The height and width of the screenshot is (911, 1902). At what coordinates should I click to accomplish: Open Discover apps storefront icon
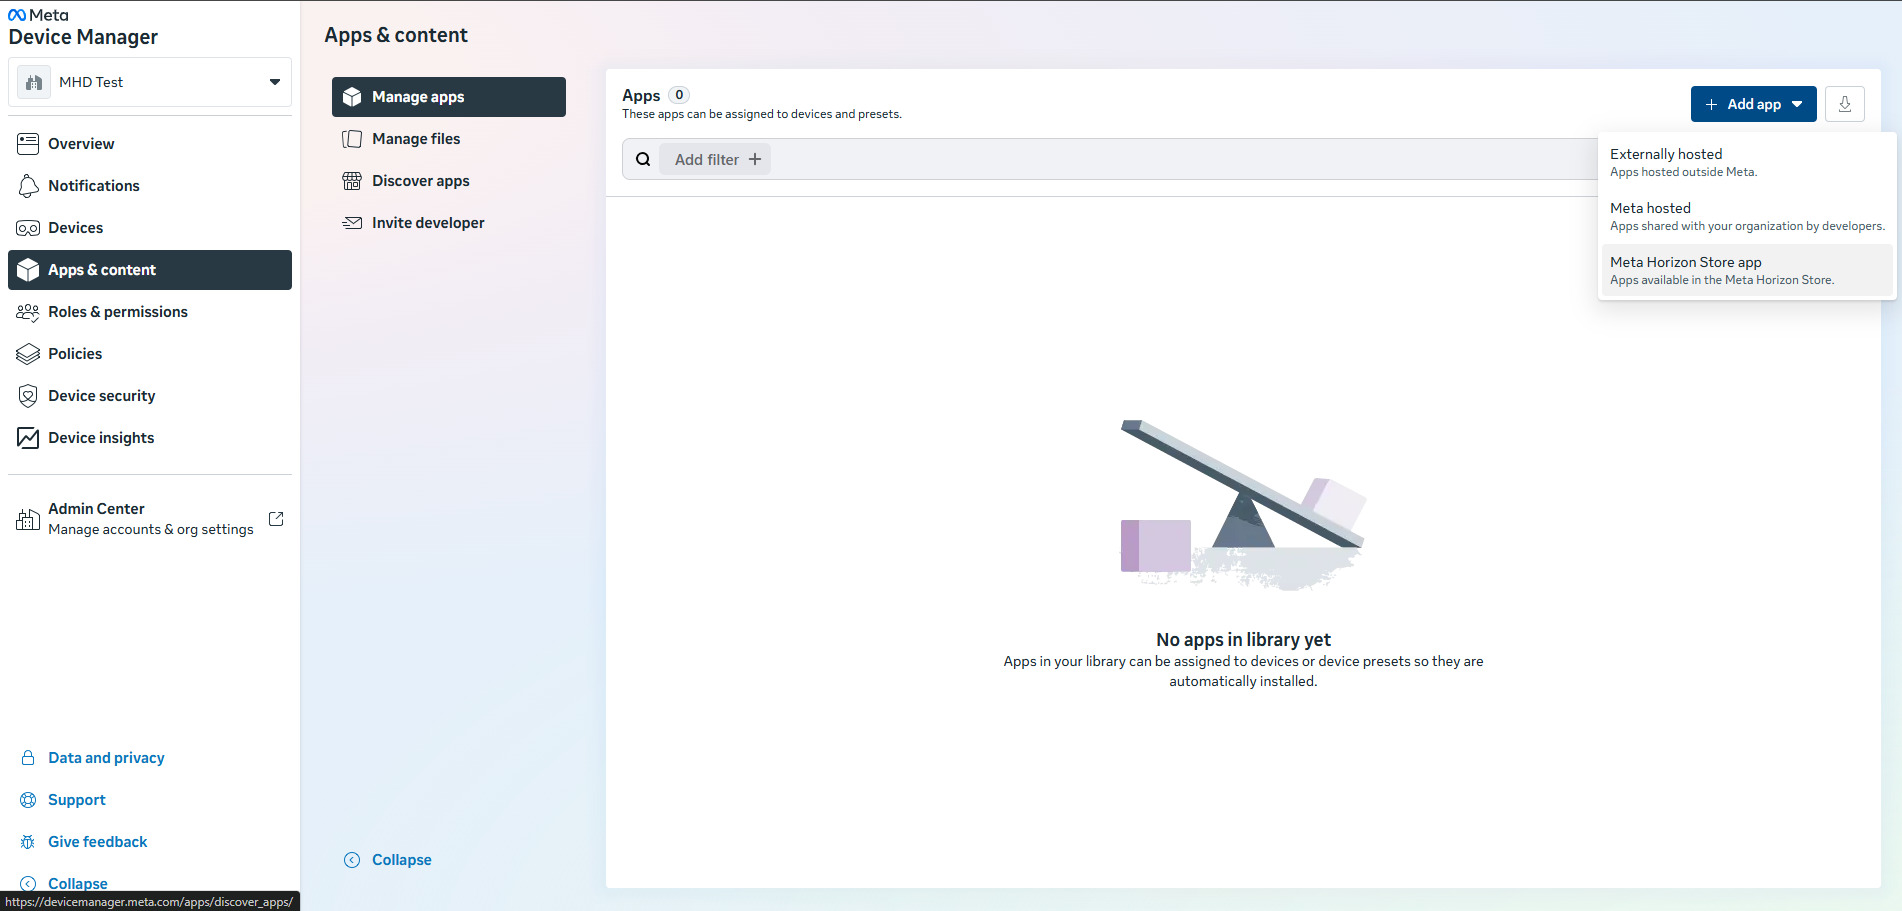(352, 181)
